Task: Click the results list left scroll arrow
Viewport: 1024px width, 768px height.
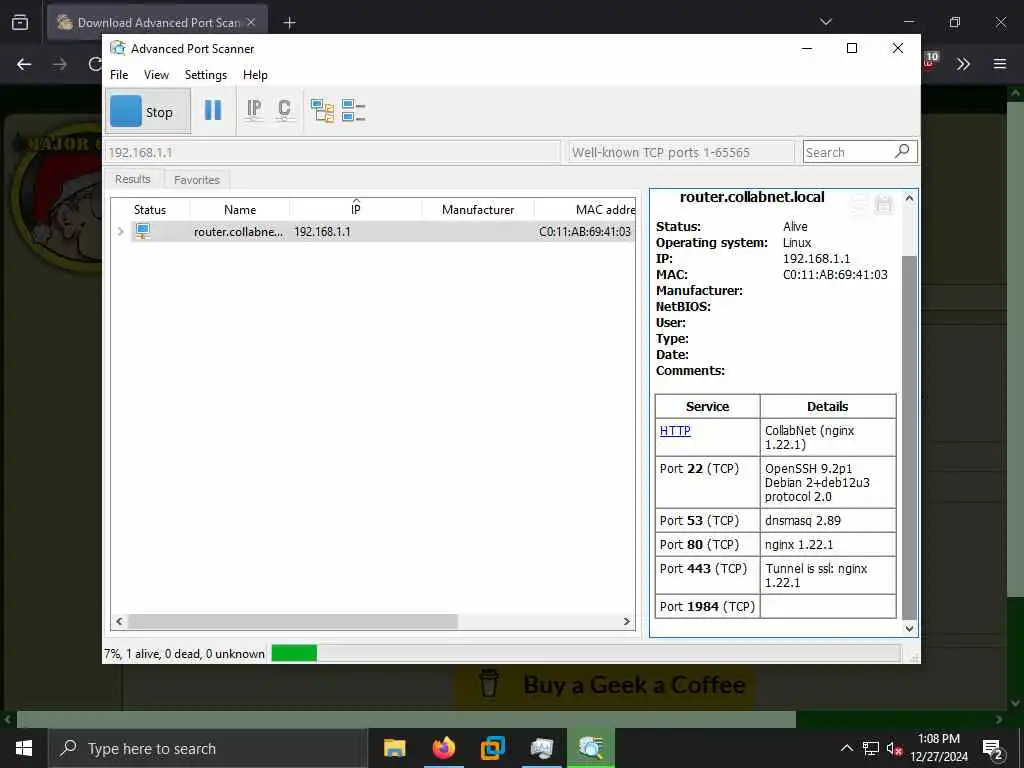Action: click(119, 622)
